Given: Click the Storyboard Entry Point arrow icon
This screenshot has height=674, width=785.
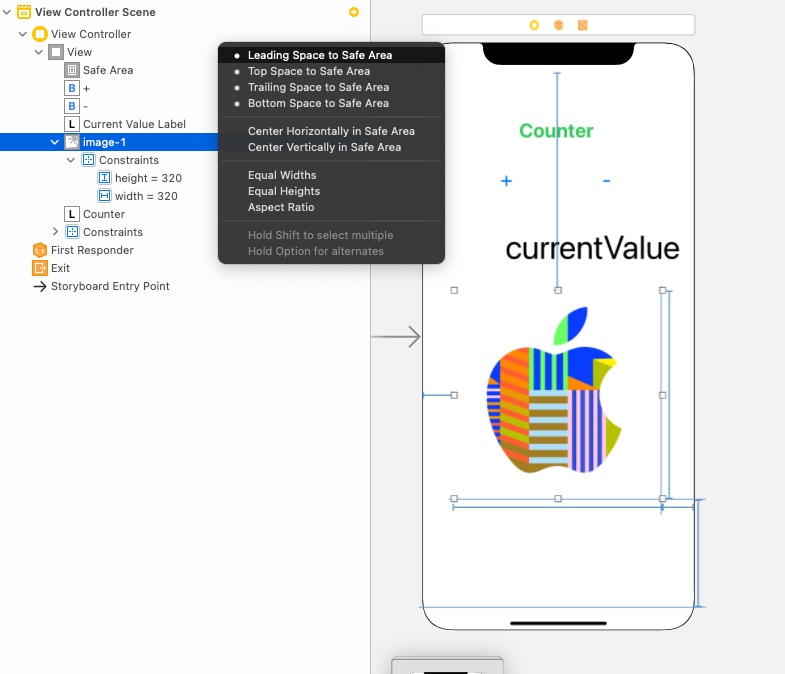Looking at the screenshot, I should coord(40,286).
